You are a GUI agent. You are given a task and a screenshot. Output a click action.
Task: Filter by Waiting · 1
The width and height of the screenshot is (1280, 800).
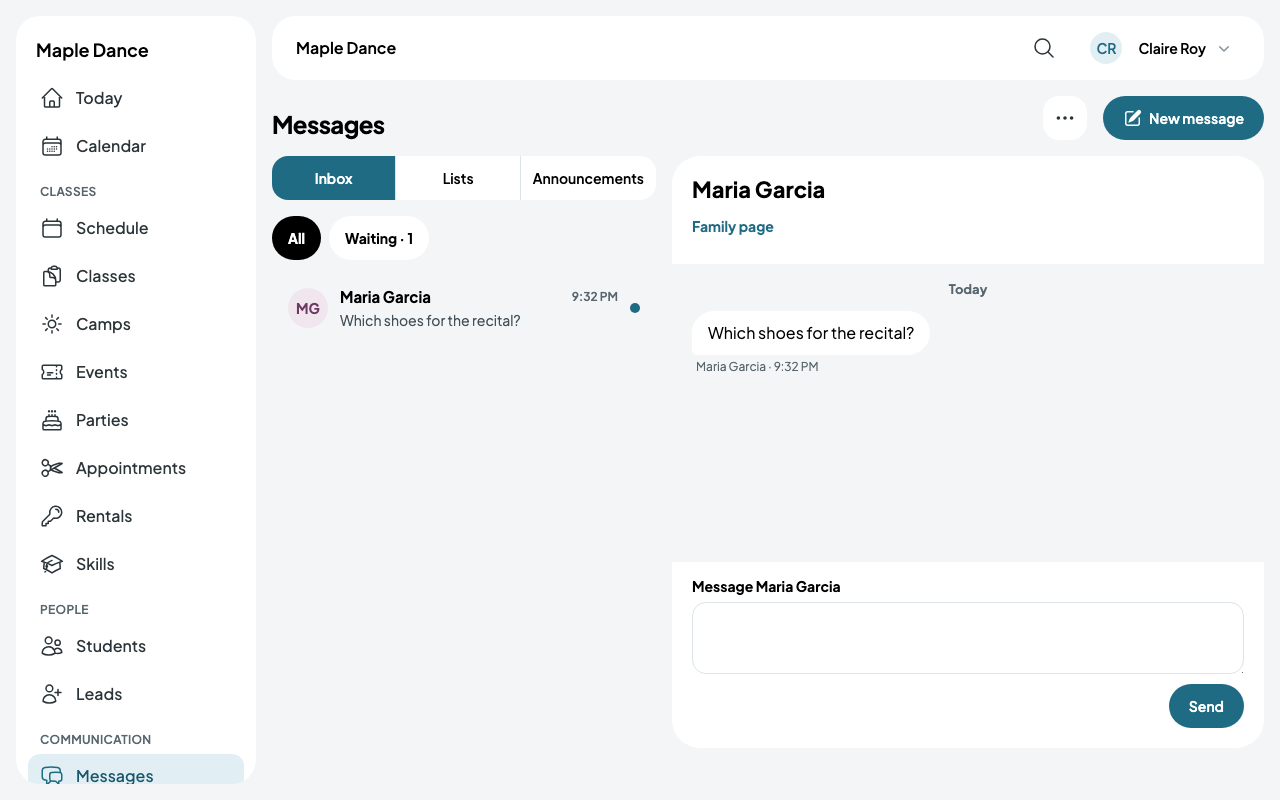click(379, 238)
